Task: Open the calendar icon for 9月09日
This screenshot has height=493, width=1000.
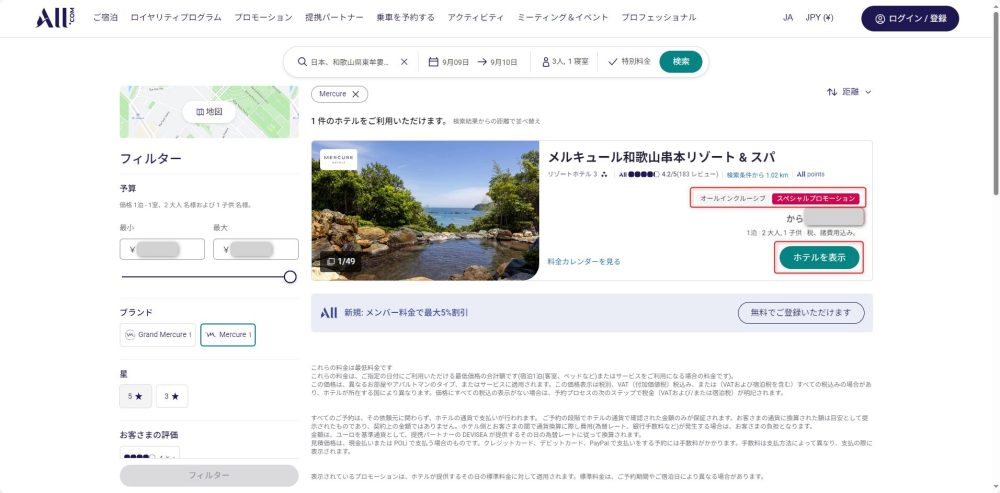Action: 433,62
